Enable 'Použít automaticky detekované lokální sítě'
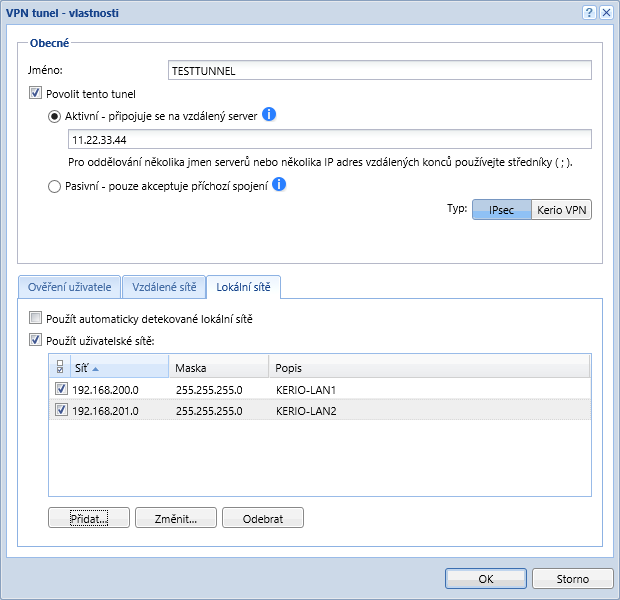 pos(36,319)
